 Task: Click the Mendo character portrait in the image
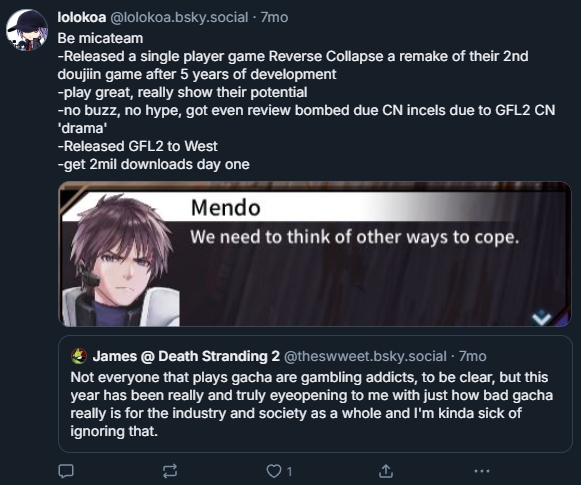click(120, 261)
